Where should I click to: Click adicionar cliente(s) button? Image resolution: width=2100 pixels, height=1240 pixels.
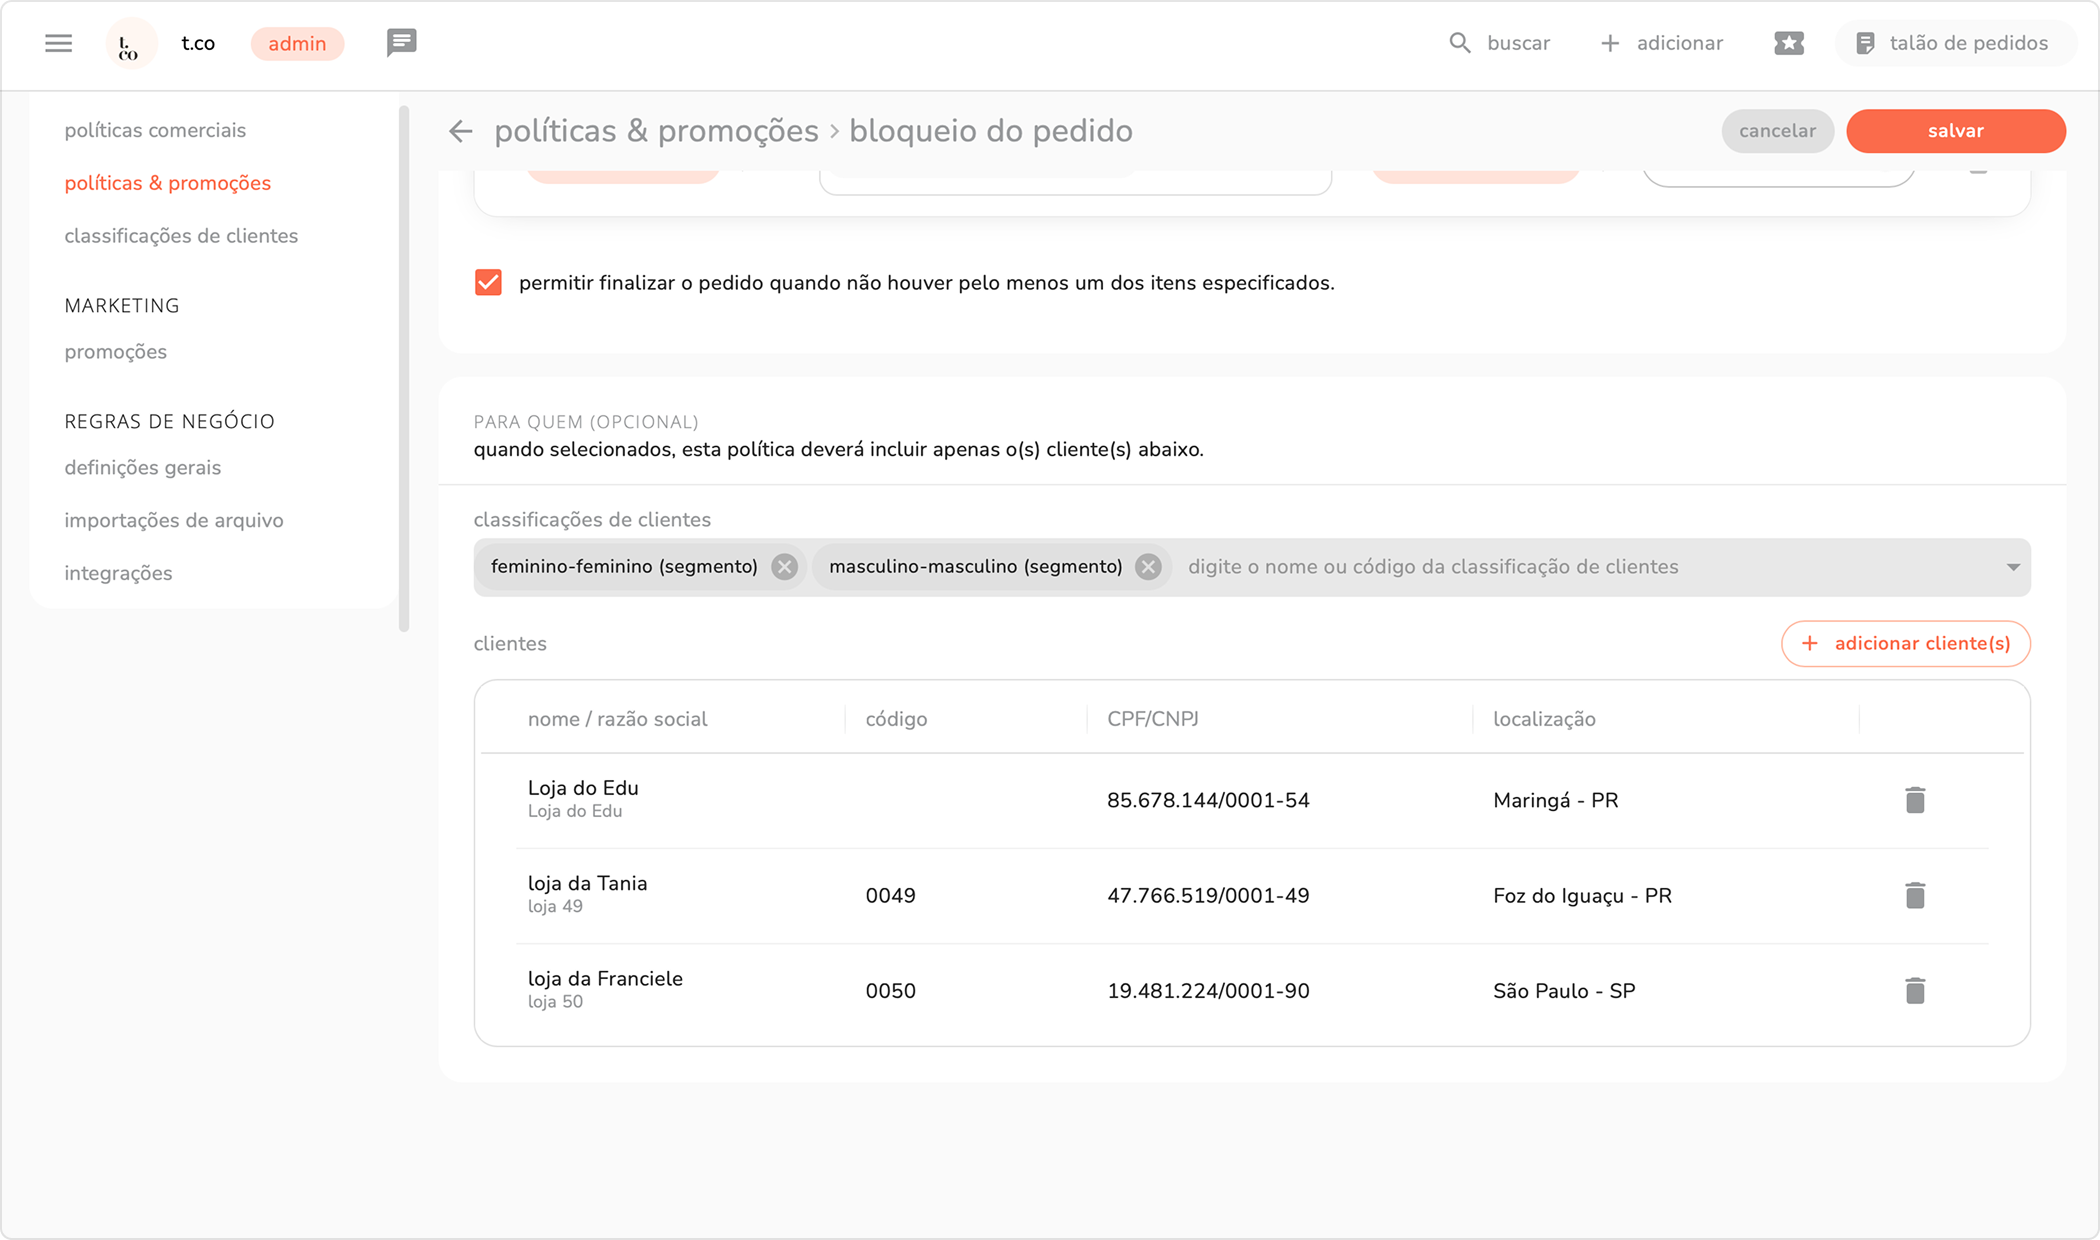click(x=1905, y=643)
